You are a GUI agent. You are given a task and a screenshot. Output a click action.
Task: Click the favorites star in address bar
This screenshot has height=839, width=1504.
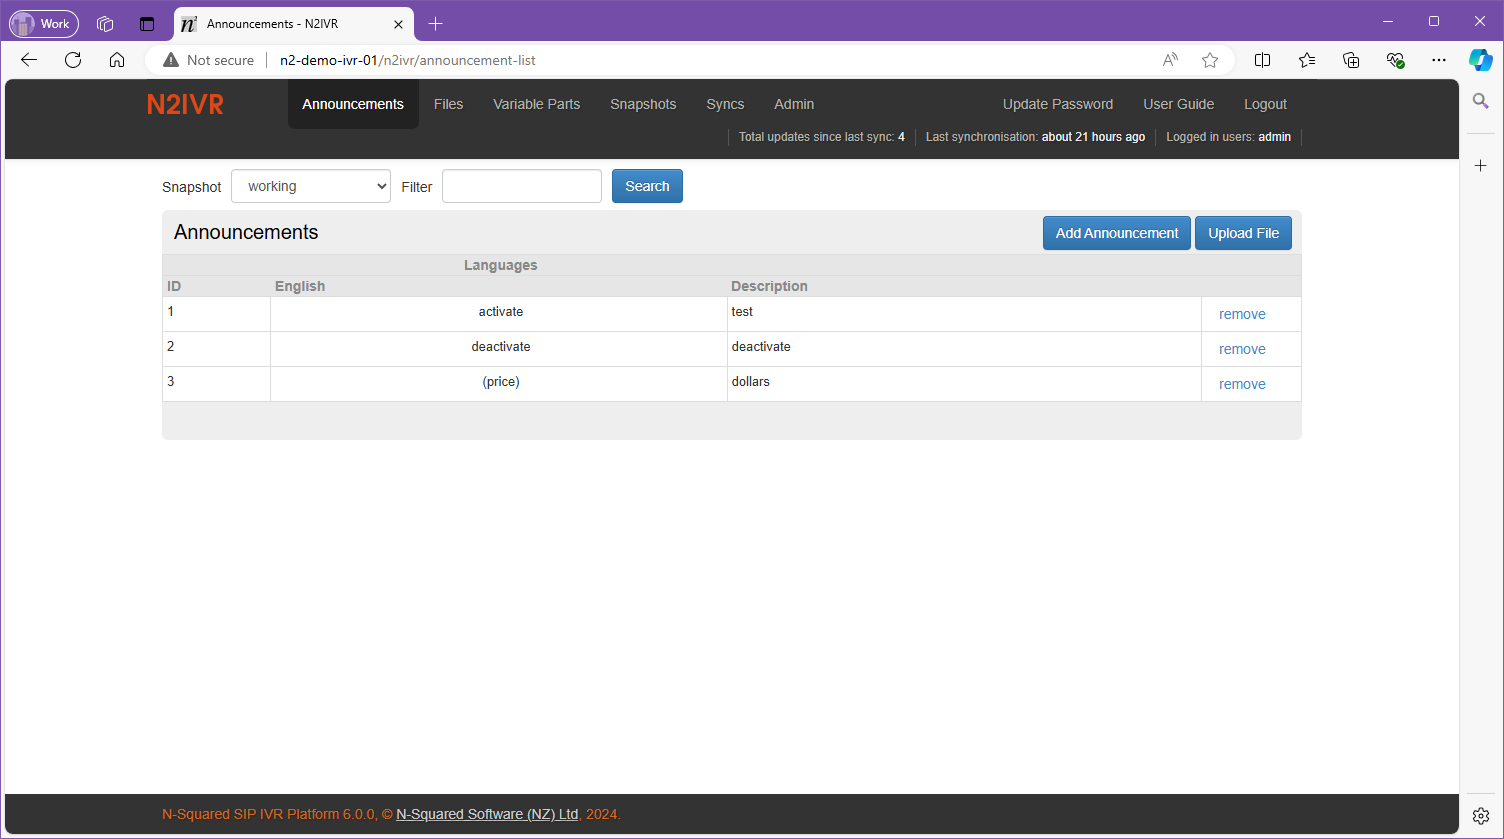[1210, 60]
